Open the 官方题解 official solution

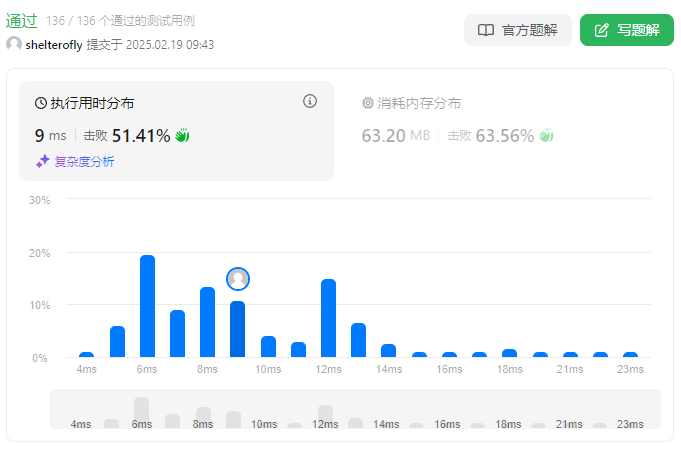point(518,30)
